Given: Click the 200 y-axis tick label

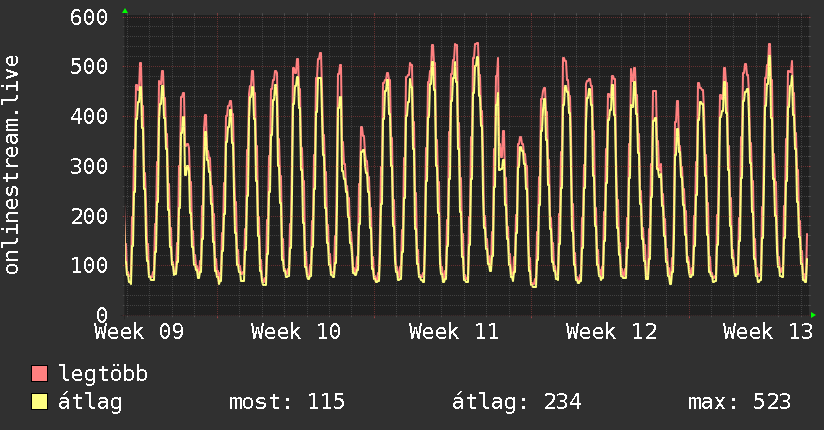Looking at the screenshot, I should [89, 216].
